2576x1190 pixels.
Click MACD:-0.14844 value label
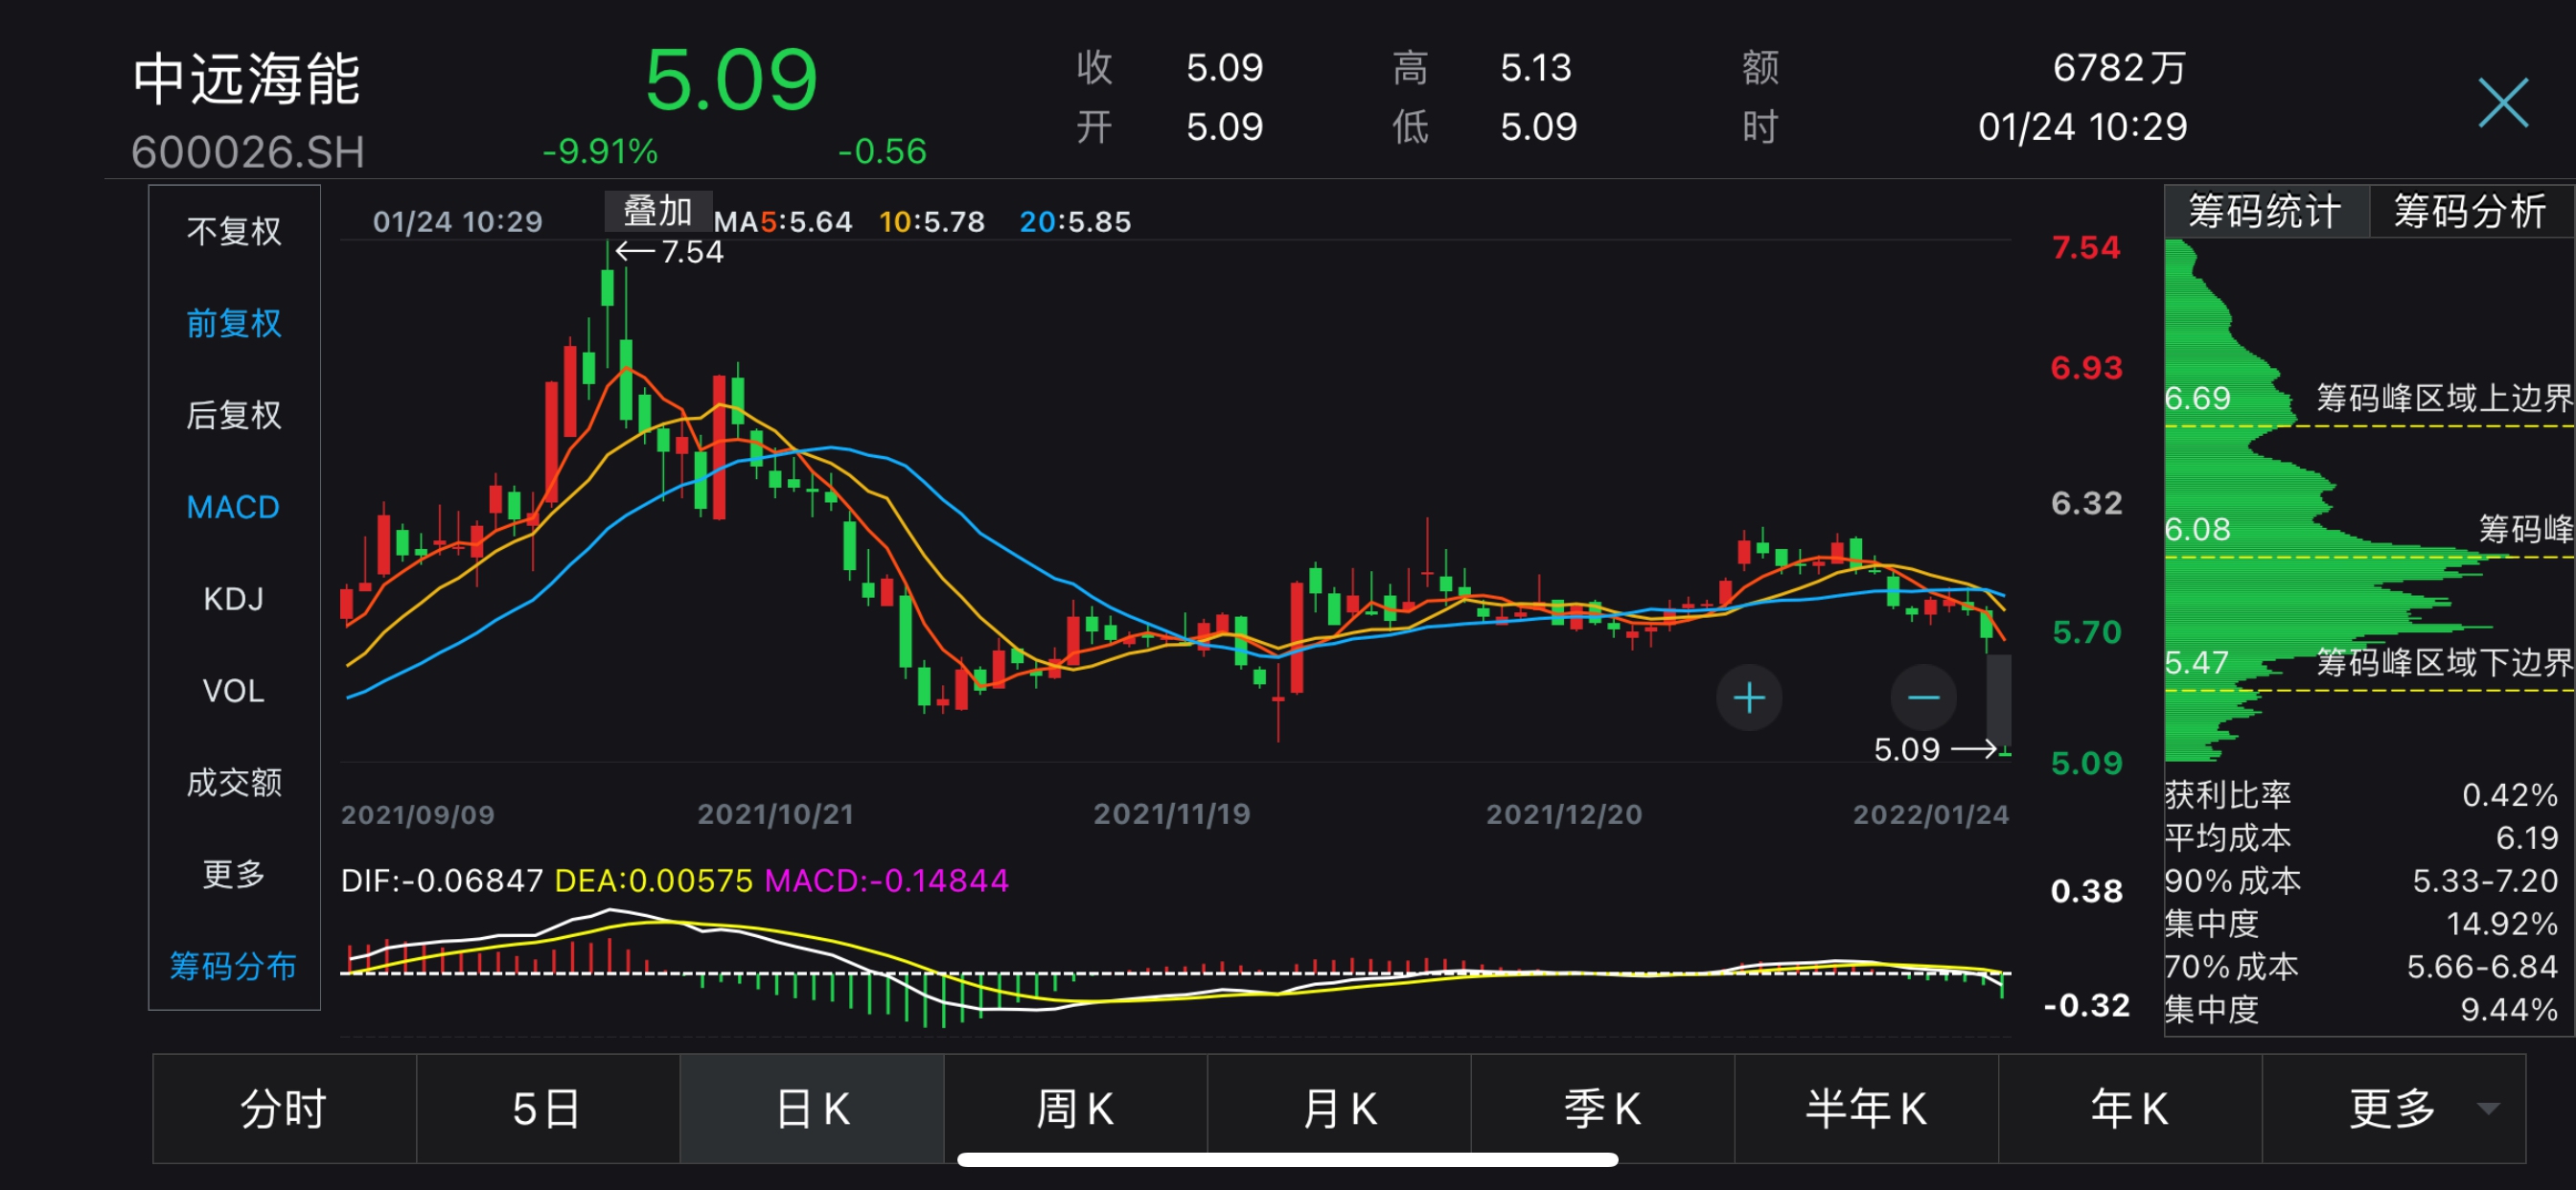[x=887, y=880]
